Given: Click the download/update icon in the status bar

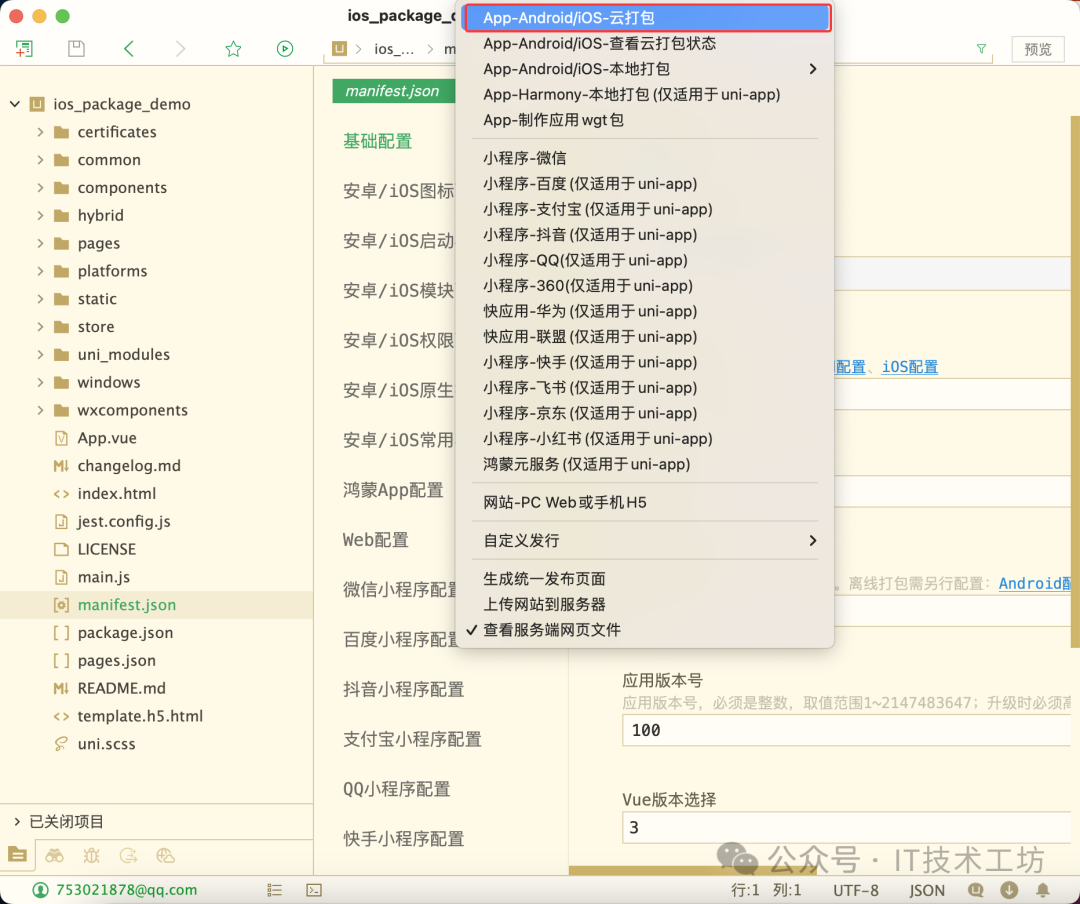Looking at the screenshot, I should point(1008,890).
